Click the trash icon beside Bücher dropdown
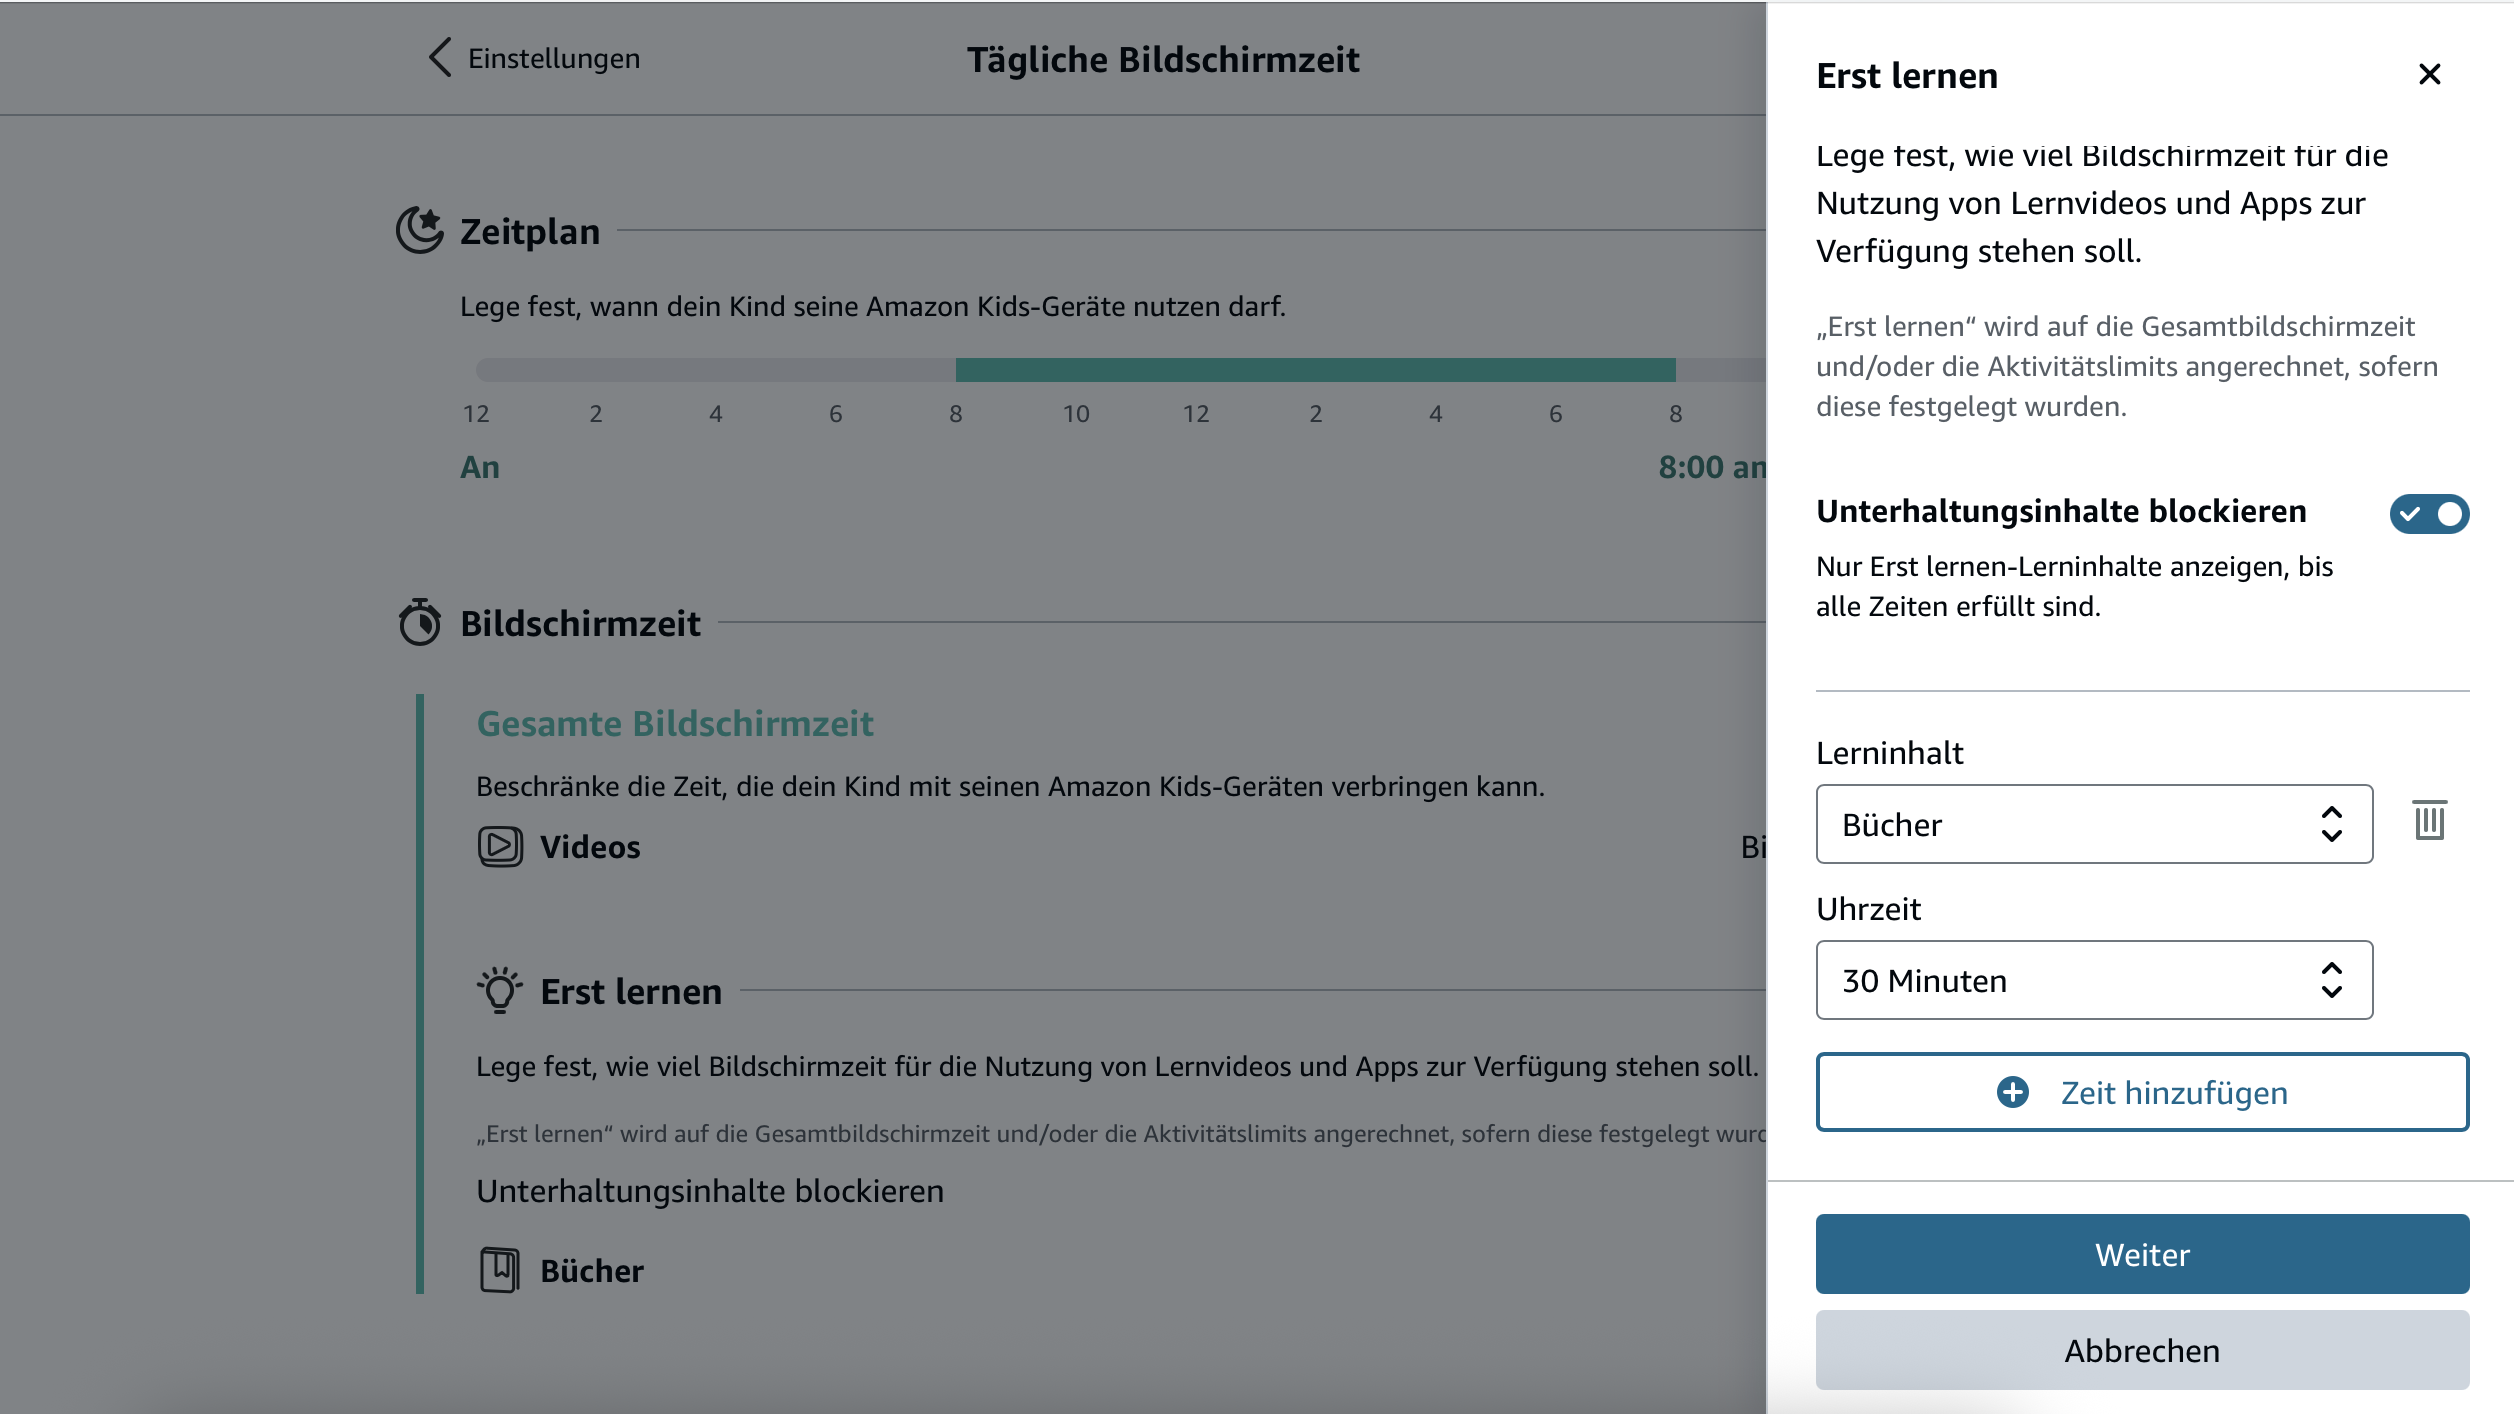The width and height of the screenshot is (2514, 1414). (2429, 821)
